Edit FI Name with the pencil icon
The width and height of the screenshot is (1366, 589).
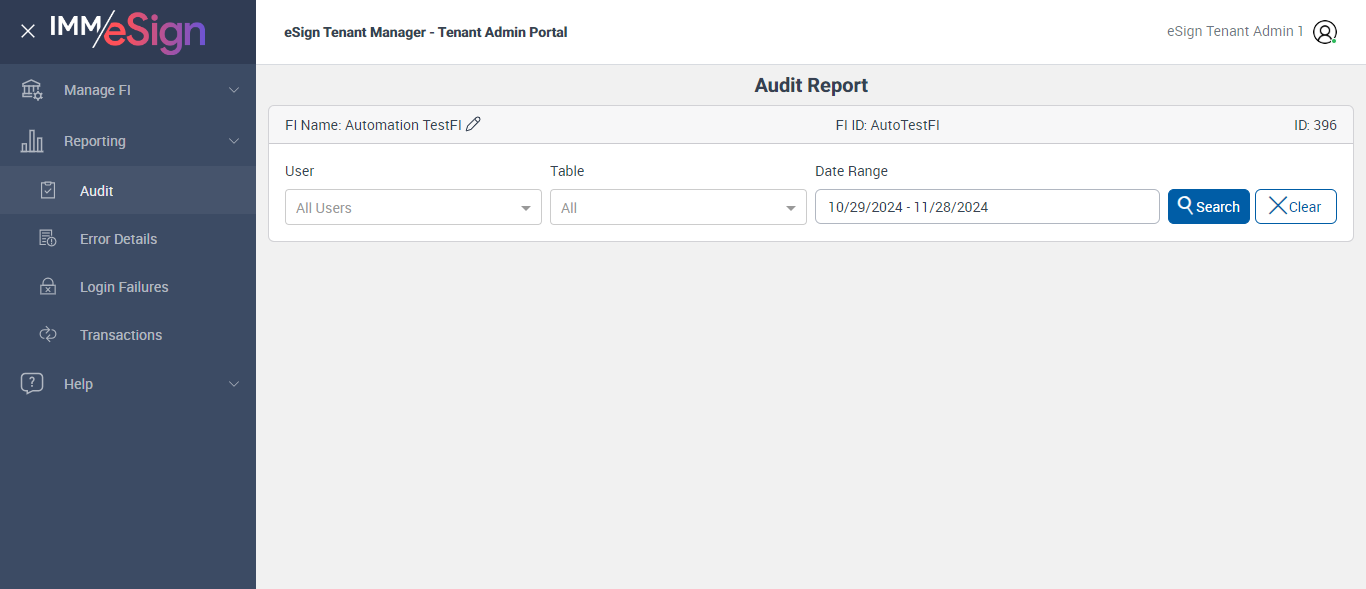[474, 124]
